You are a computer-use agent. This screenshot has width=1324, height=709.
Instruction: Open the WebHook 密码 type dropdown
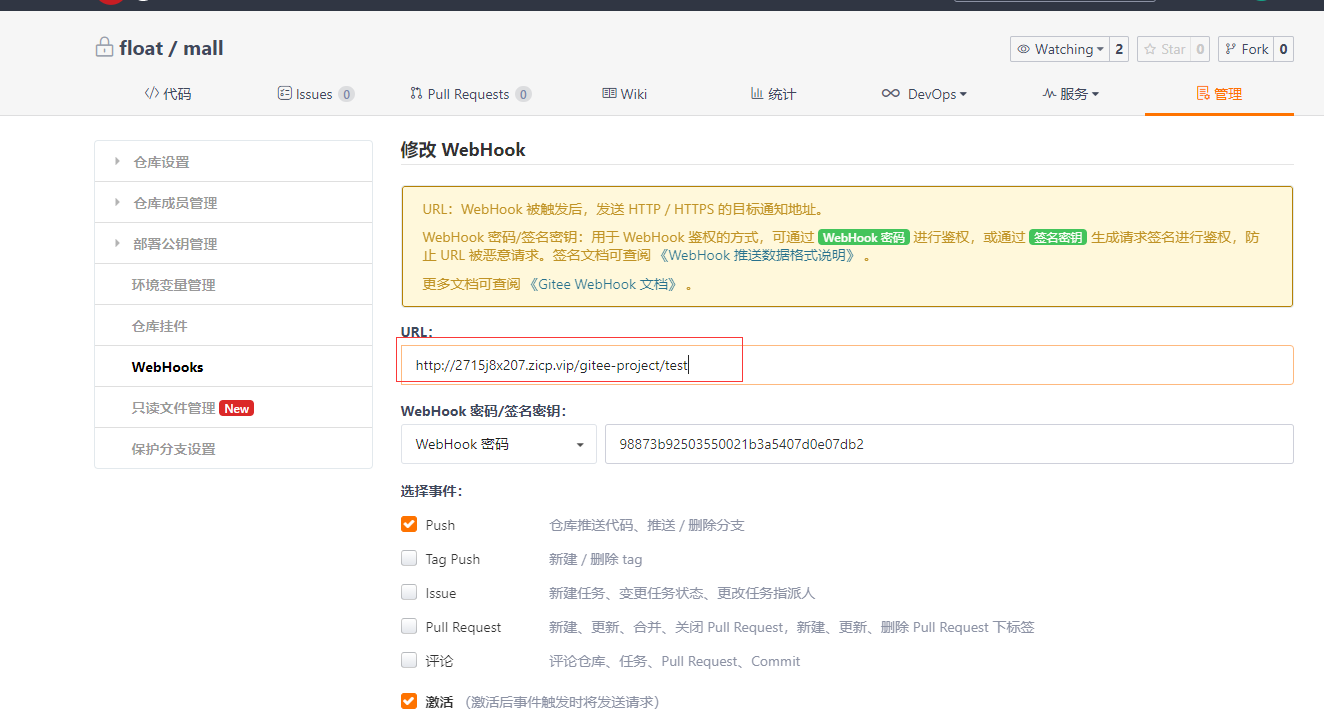coord(499,444)
